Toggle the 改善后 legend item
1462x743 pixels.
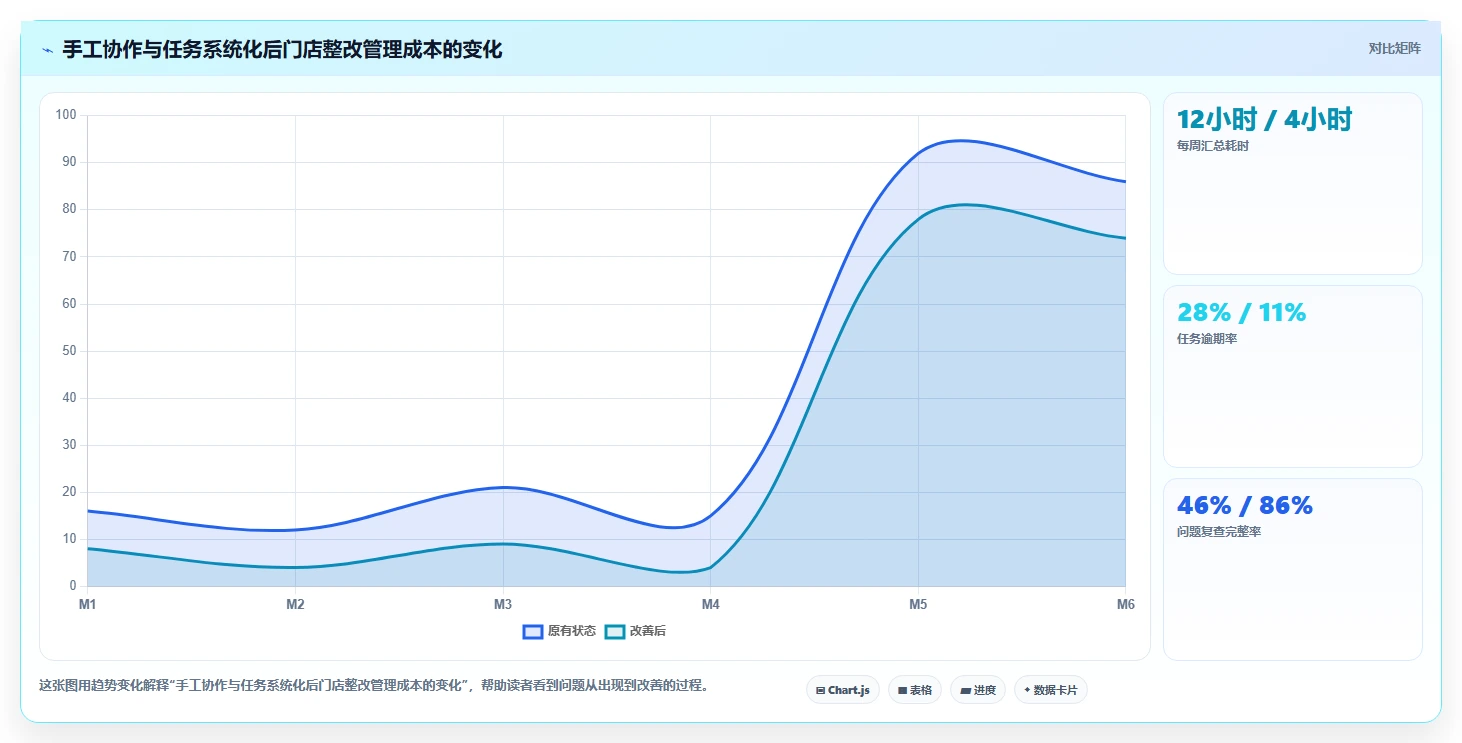635,631
